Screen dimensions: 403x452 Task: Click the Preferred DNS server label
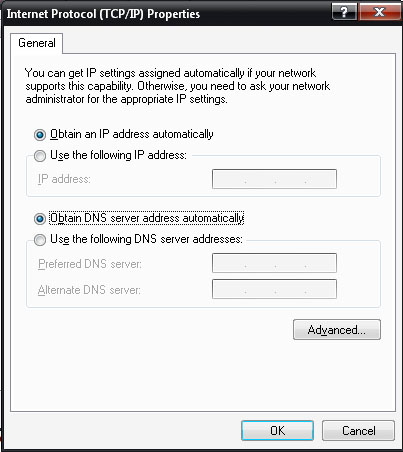point(90,264)
